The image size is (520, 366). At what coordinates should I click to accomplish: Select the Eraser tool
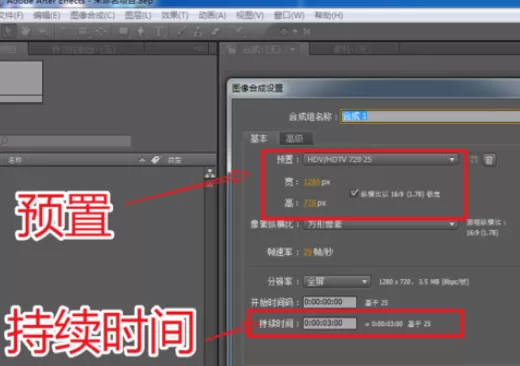point(215,32)
